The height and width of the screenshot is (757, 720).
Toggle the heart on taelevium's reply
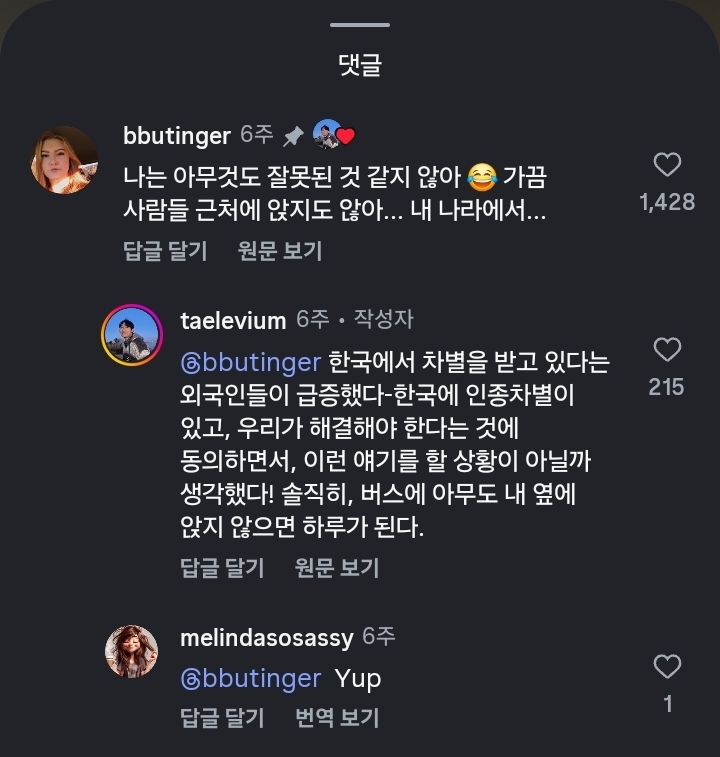(x=666, y=349)
